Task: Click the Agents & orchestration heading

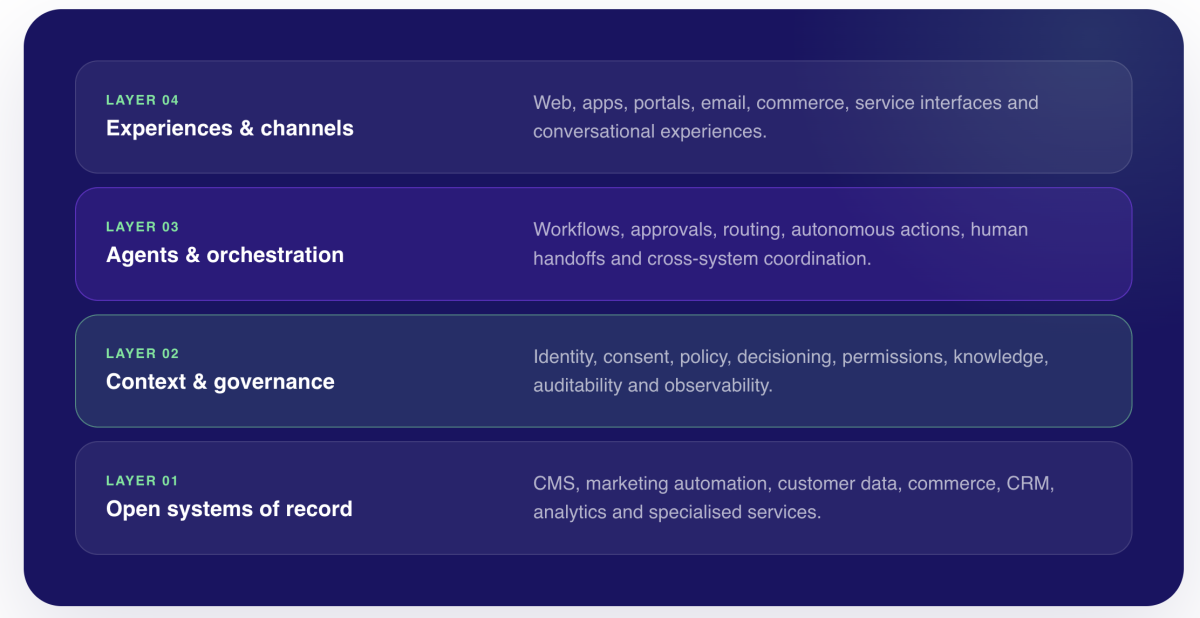Action: tap(225, 255)
